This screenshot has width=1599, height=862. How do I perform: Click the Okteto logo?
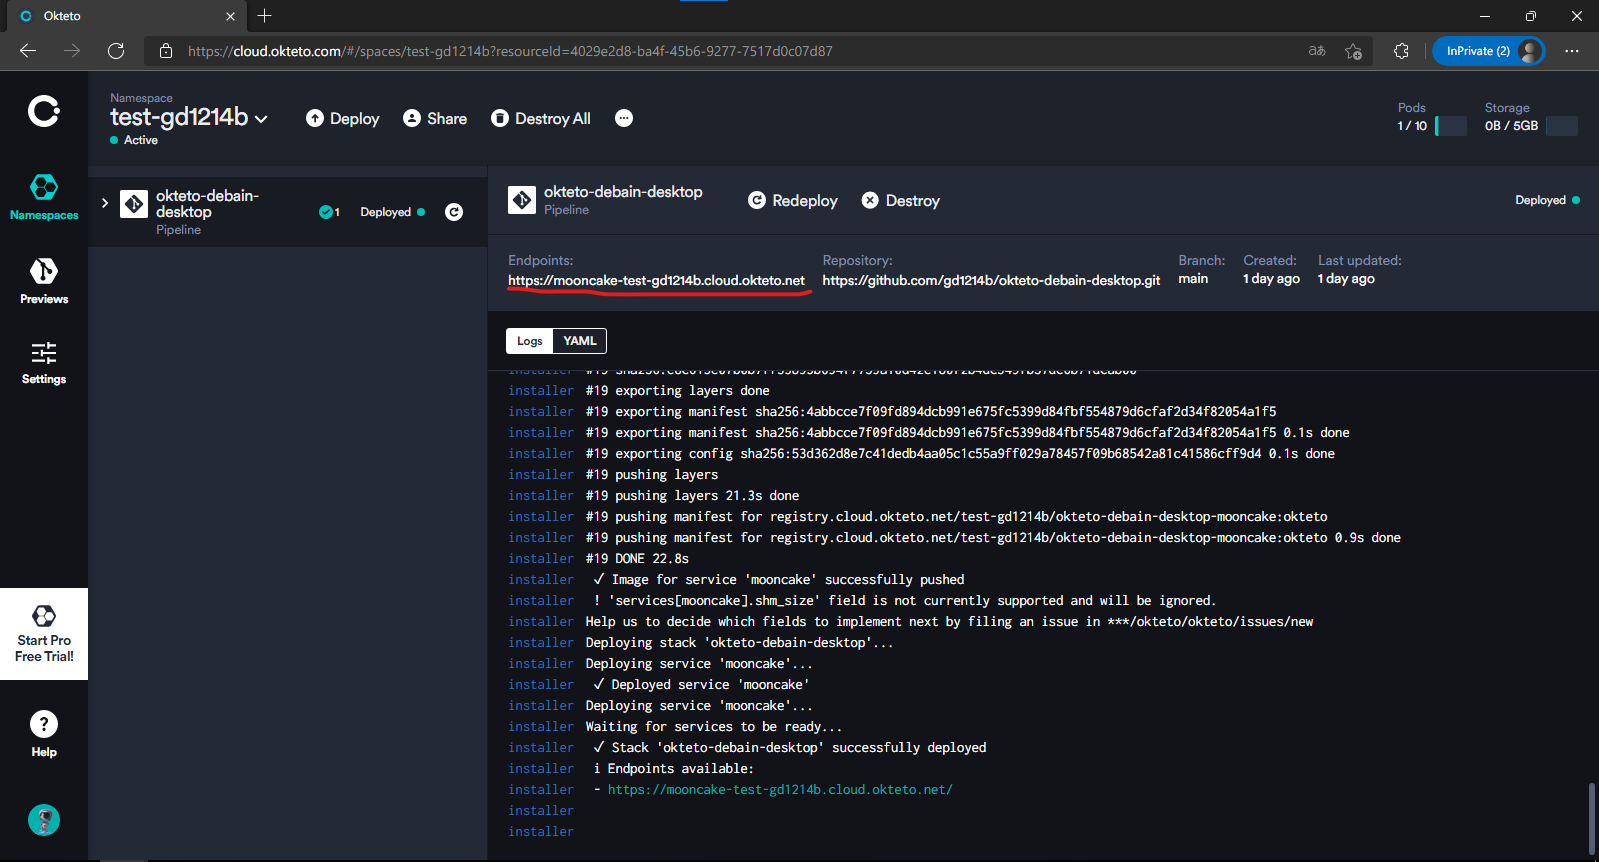[44, 111]
